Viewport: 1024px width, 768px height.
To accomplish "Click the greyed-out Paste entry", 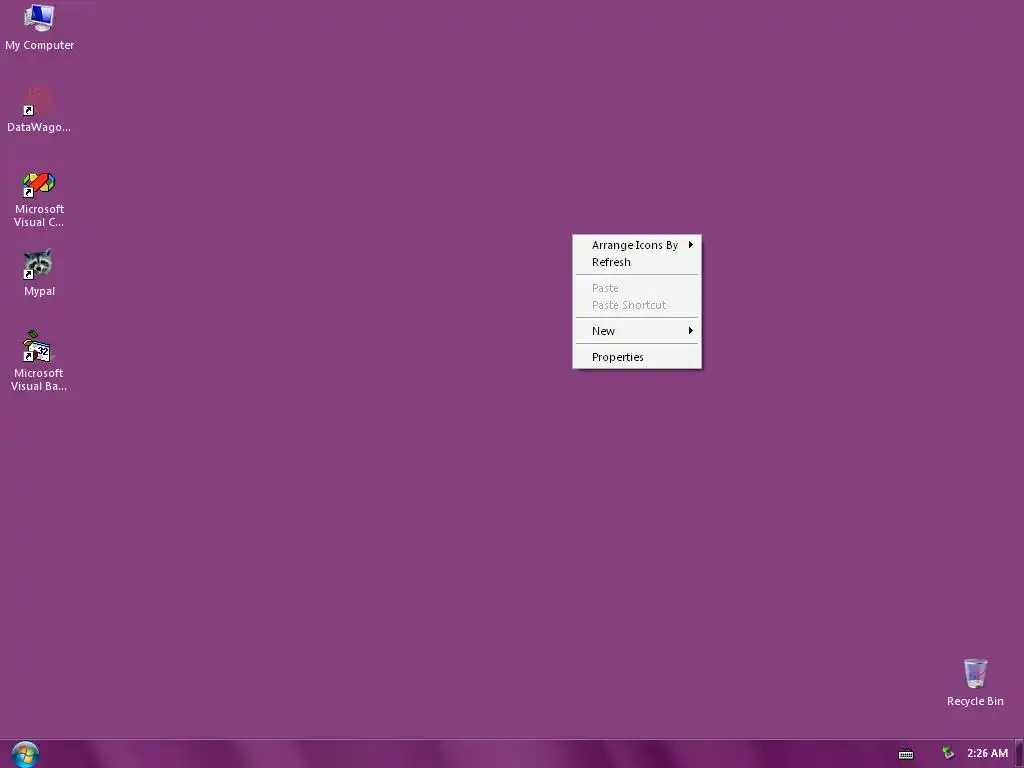I will click(x=637, y=288).
